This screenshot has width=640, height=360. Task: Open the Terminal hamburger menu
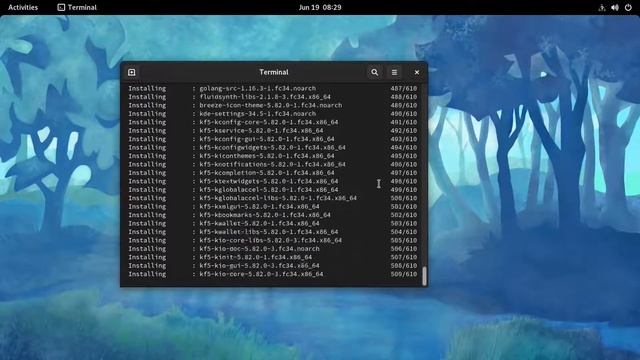tap(394, 72)
